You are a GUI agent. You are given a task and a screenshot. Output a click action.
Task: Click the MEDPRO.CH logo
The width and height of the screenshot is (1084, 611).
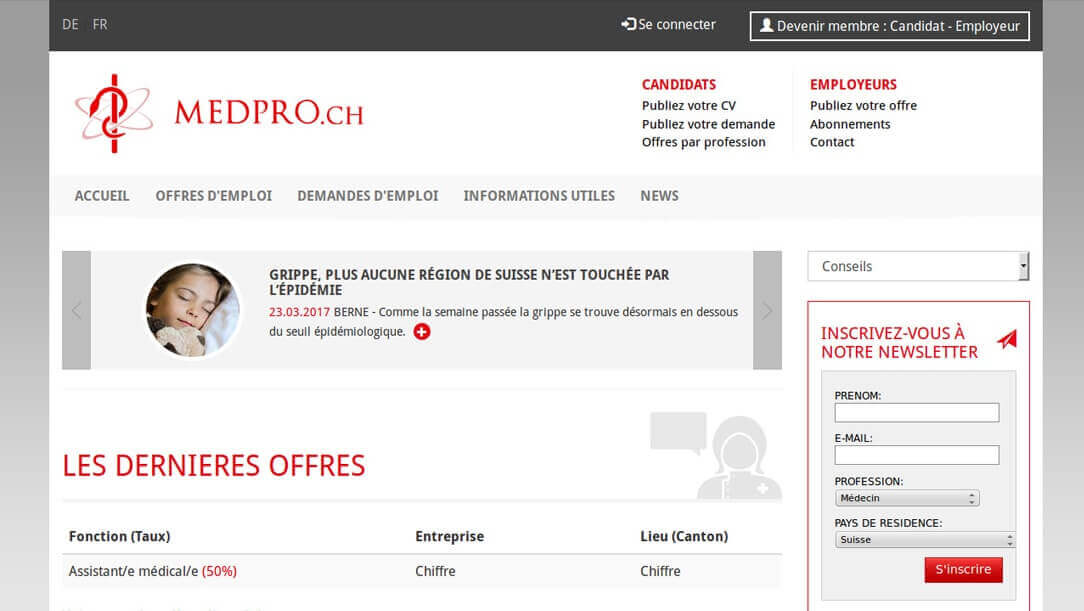point(218,113)
